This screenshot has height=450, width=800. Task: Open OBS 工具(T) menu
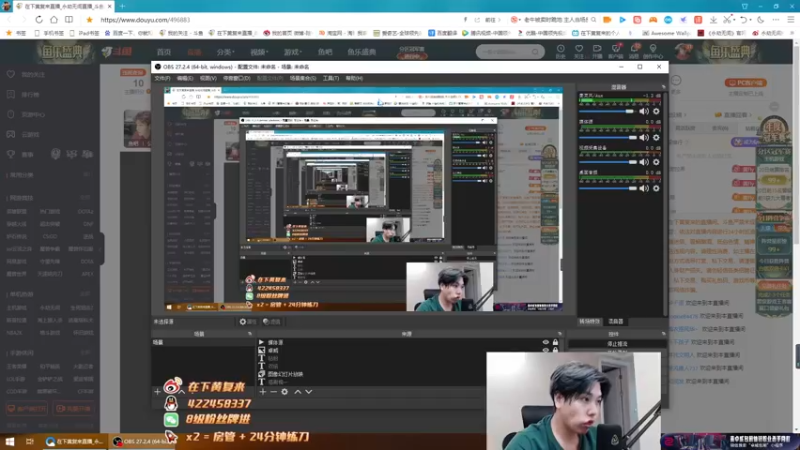331,78
